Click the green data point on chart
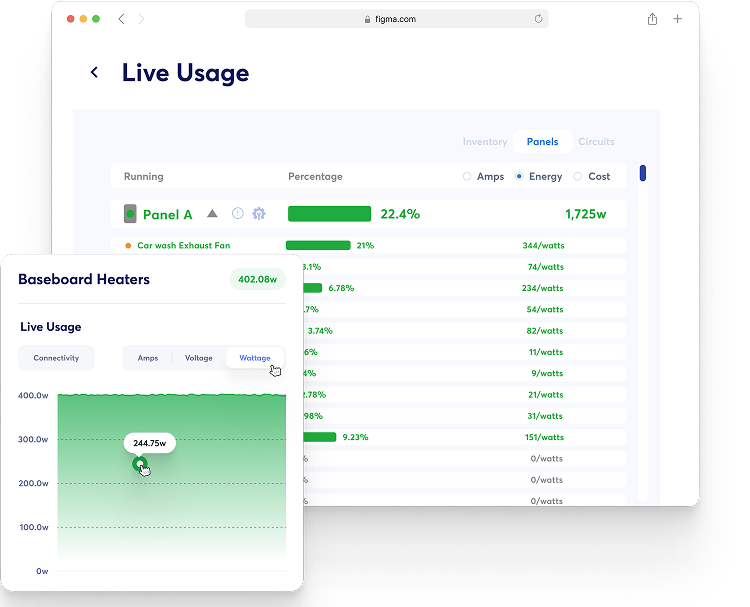Viewport: 750px width, 607px height. point(140,464)
